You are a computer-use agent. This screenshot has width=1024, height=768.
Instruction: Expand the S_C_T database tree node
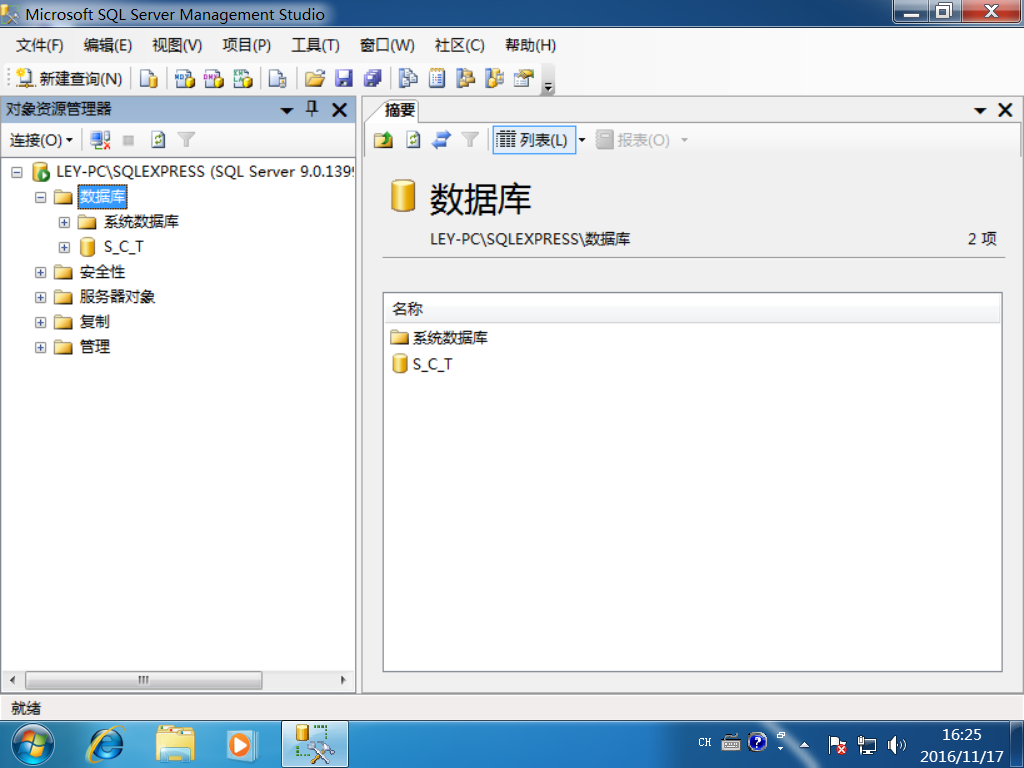click(64, 248)
